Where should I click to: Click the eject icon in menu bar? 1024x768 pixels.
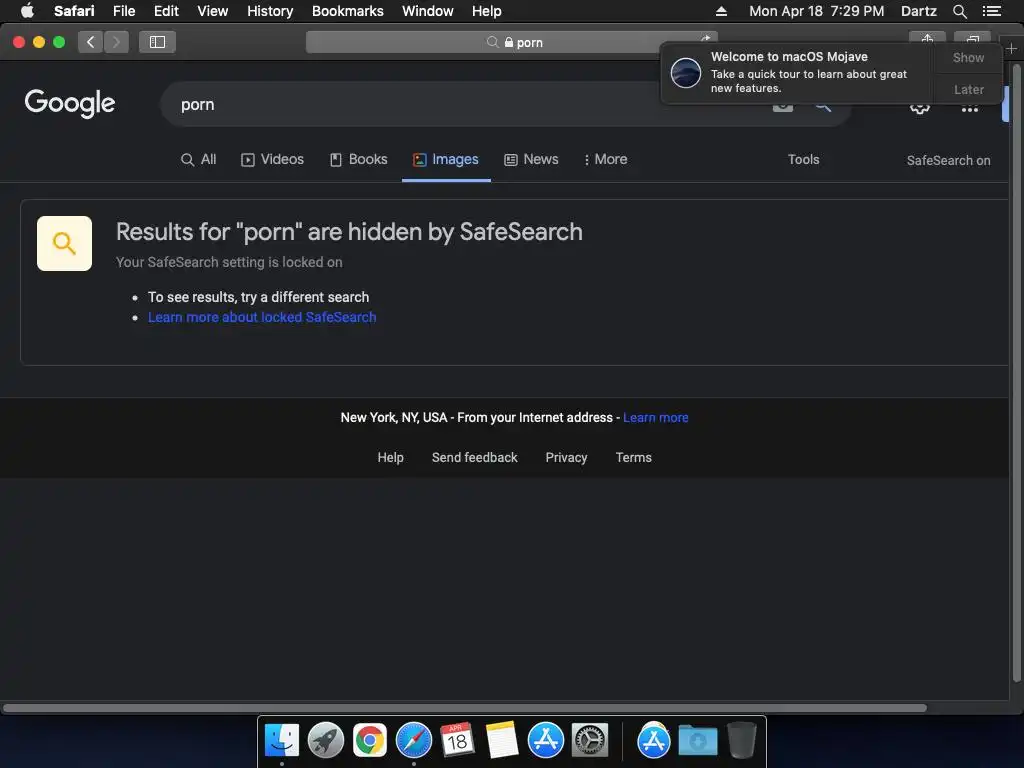[721, 11]
